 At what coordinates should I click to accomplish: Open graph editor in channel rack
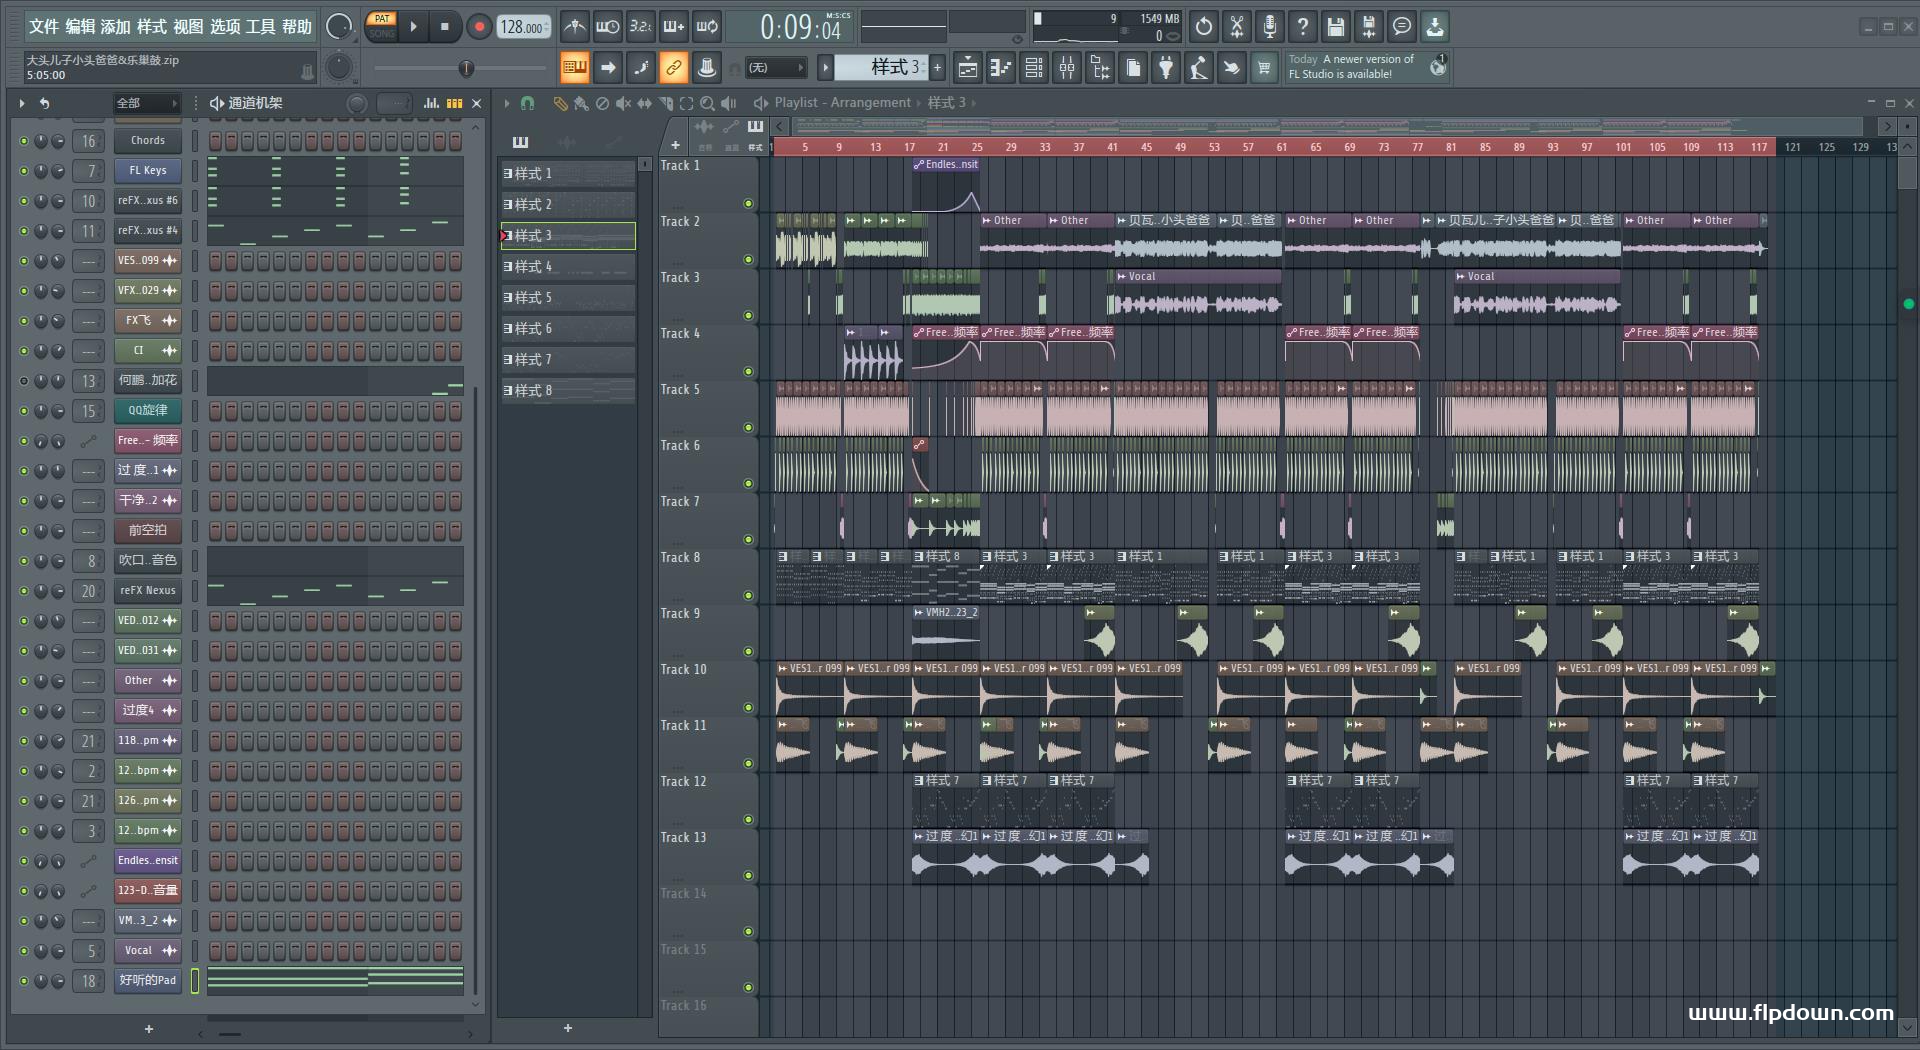pos(431,103)
